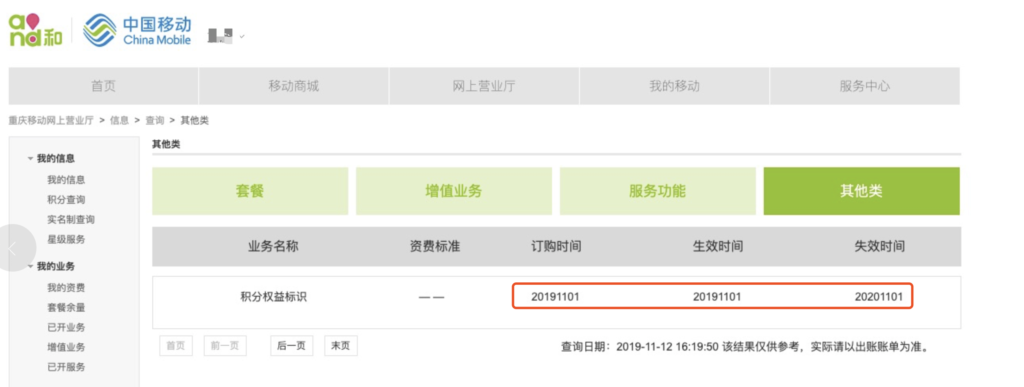
Task: Click the left carousel arrow circle
Action: [x=13, y=247]
